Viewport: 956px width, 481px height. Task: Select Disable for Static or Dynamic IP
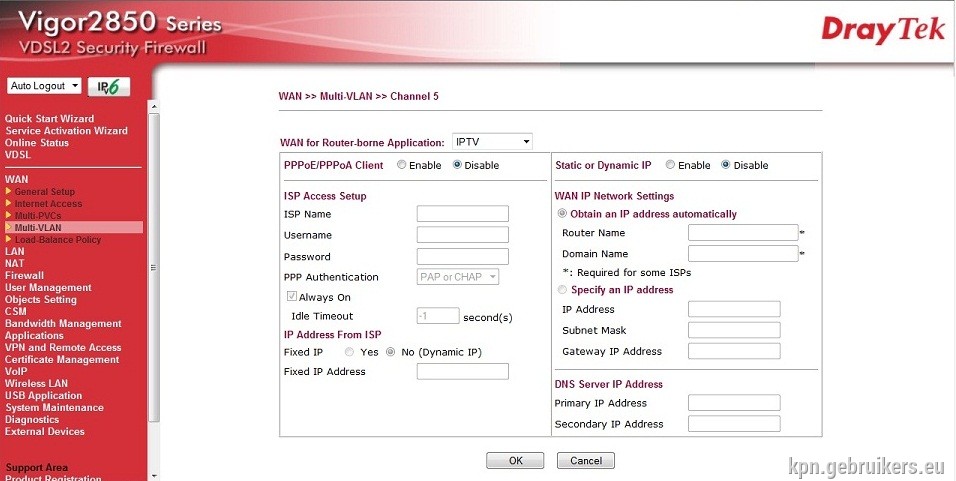click(x=726, y=165)
